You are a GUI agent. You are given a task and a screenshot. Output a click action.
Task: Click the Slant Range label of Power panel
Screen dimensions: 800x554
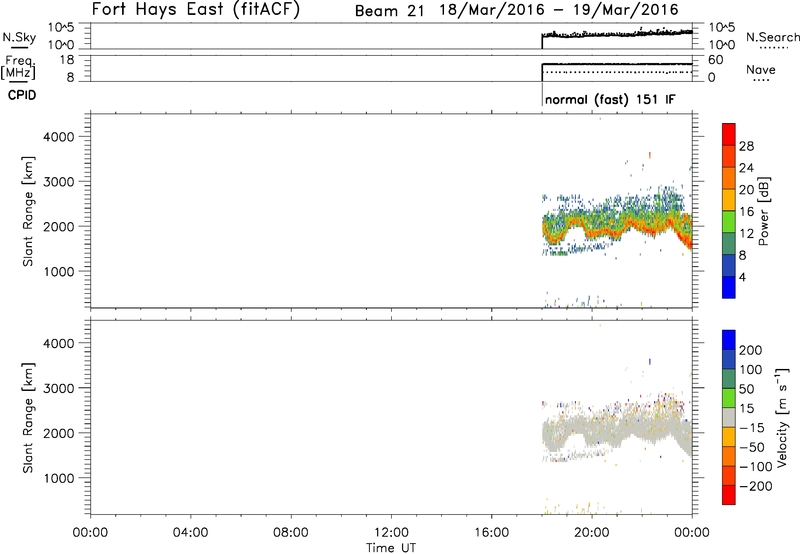click(28, 211)
